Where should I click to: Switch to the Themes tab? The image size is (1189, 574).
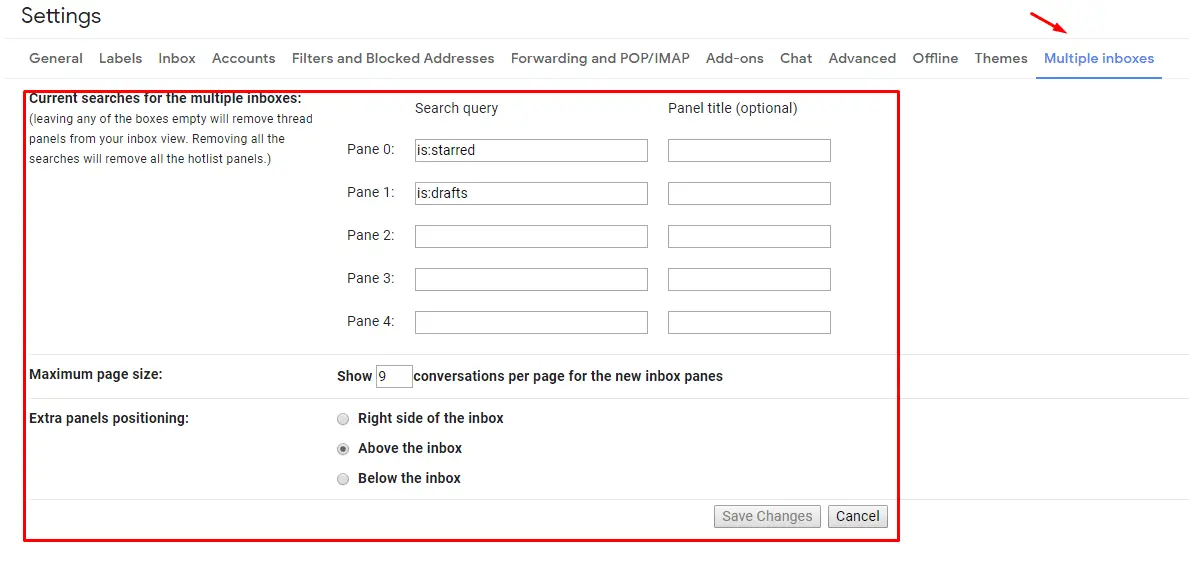pos(1001,58)
